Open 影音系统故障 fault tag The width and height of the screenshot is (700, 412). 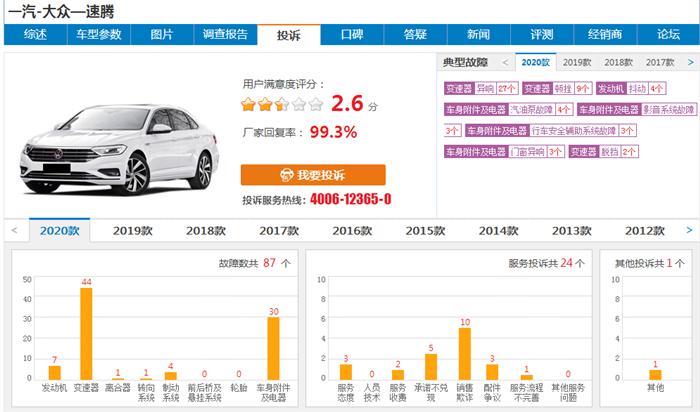[x=637, y=109]
